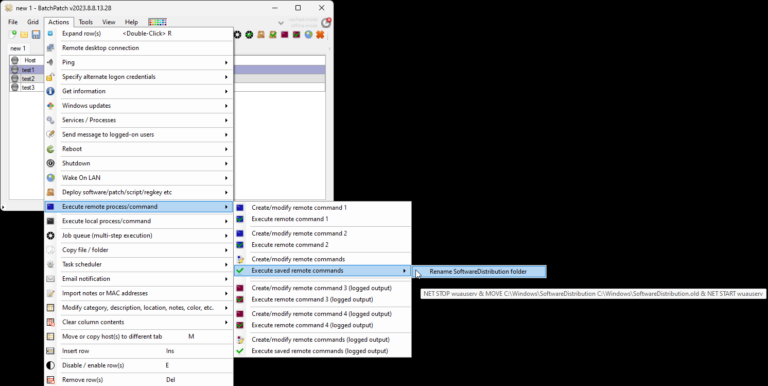Open the View menu

(109, 22)
